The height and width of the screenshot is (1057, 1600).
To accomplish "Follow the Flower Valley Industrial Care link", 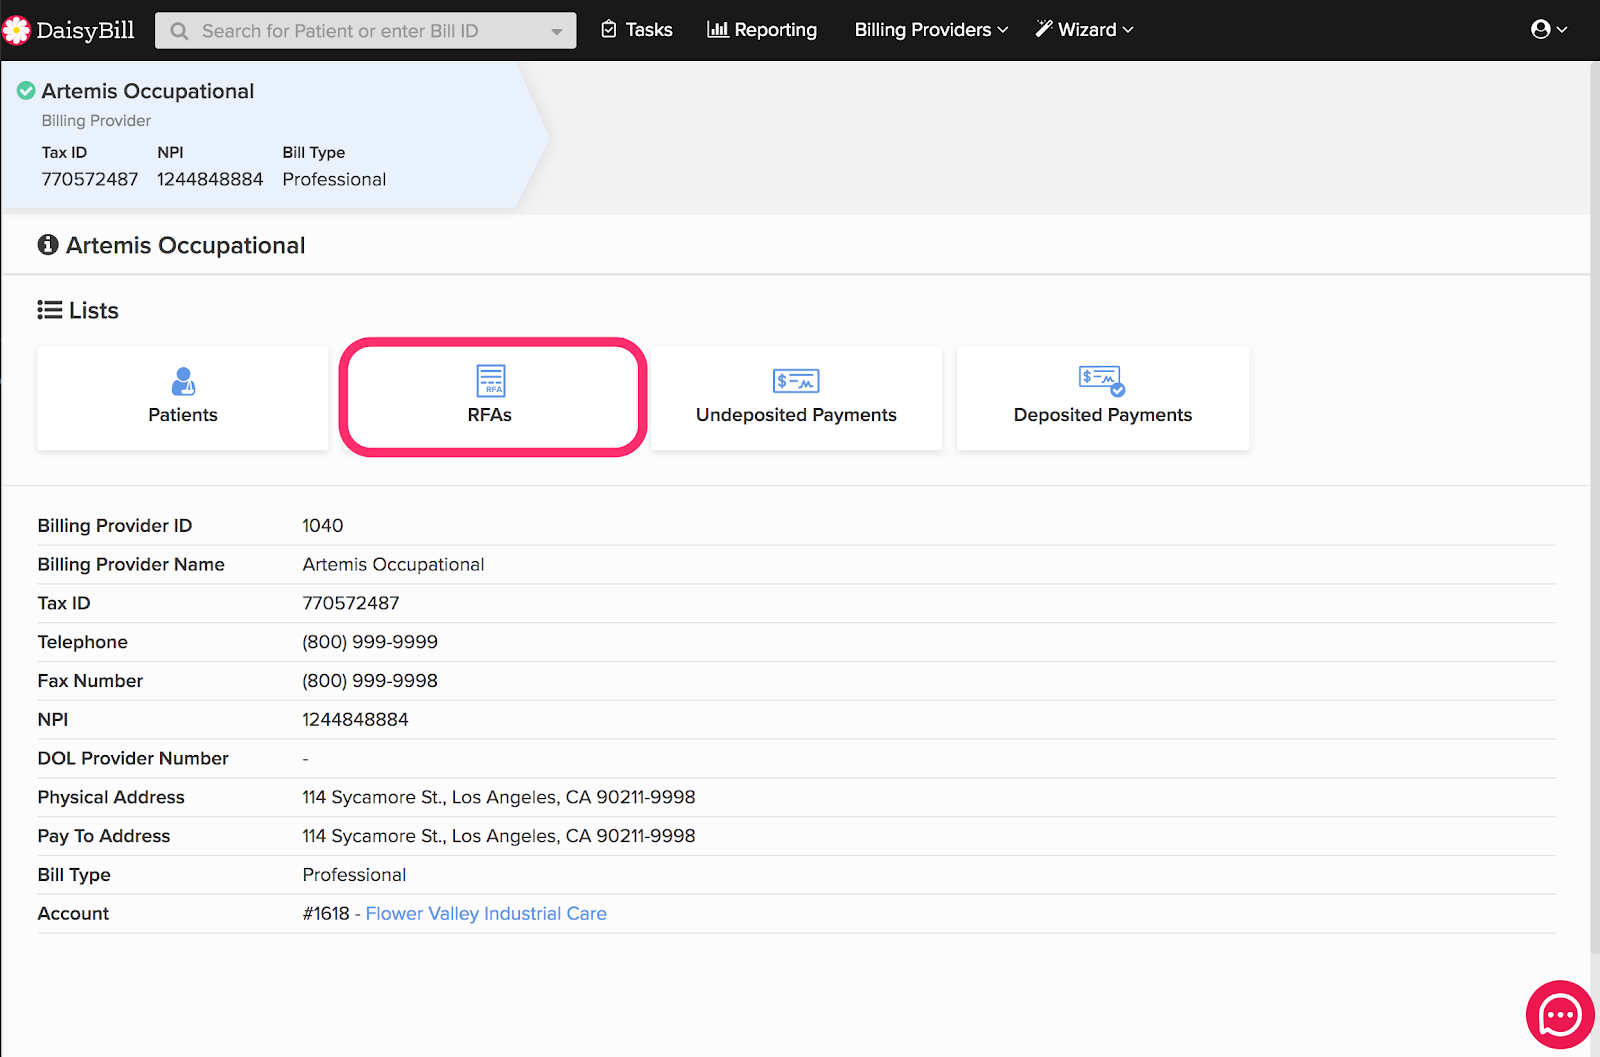I will tap(486, 914).
